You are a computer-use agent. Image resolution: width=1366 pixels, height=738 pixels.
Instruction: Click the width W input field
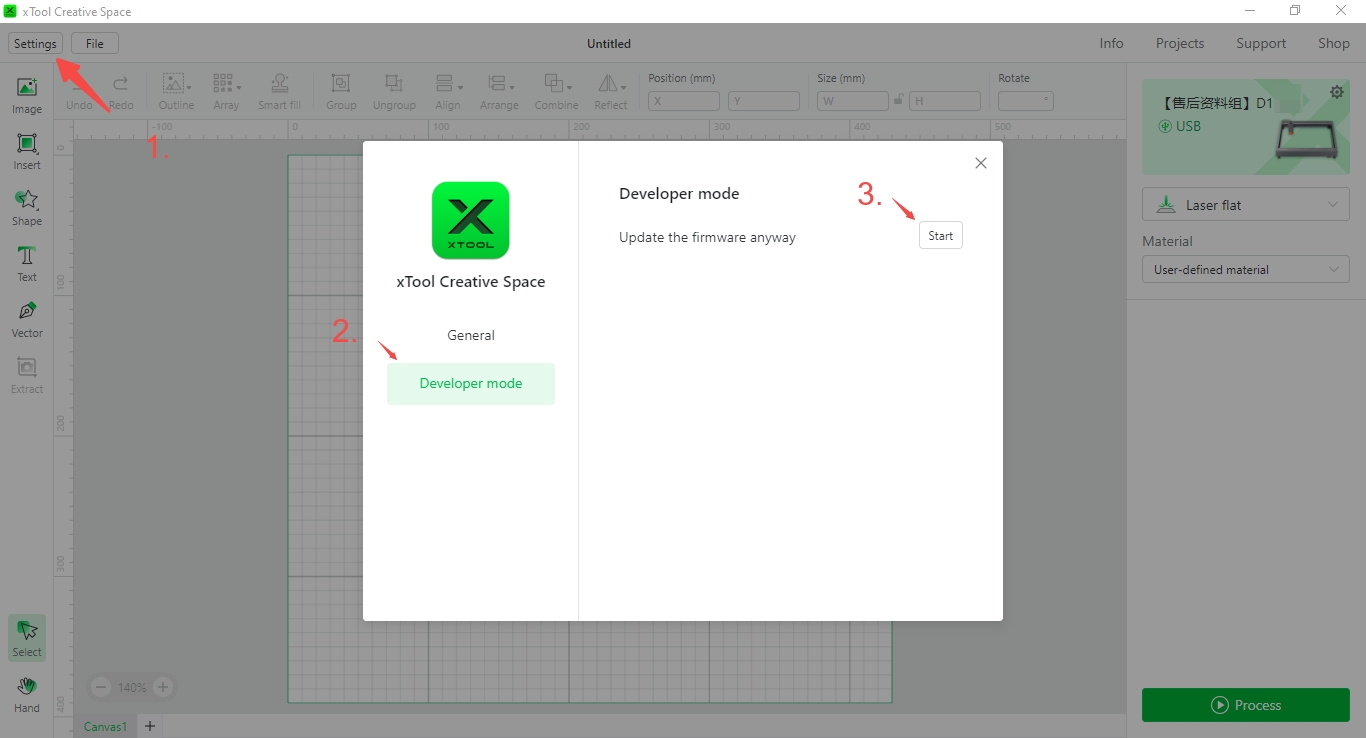[x=853, y=101]
